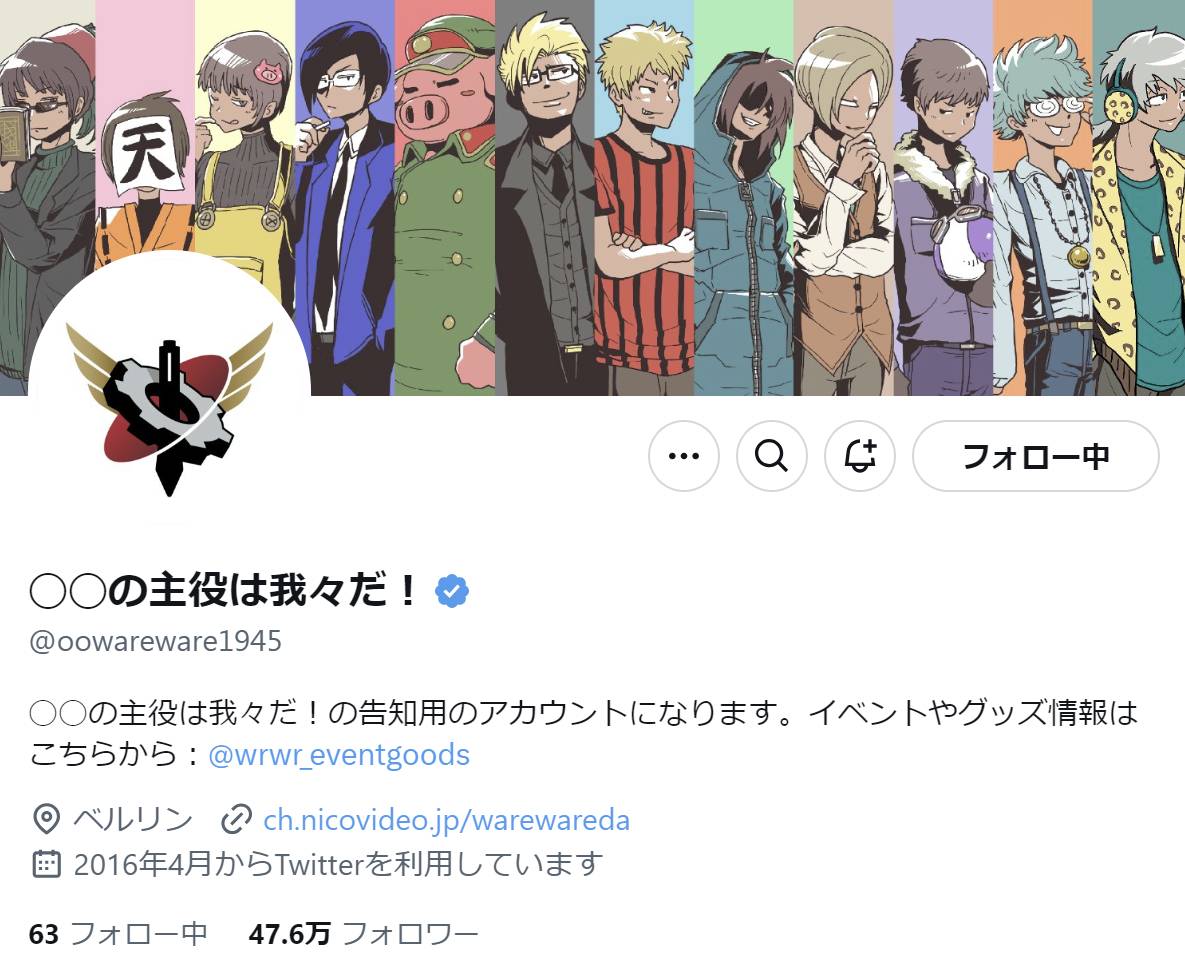Click the location pin icon beside ベルリン
Viewport: 1185px width, 960px height.
click(46, 819)
